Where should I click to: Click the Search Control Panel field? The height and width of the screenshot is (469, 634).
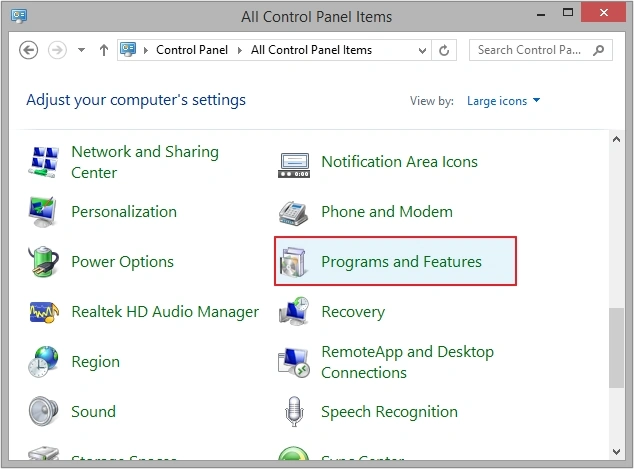coord(530,50)
